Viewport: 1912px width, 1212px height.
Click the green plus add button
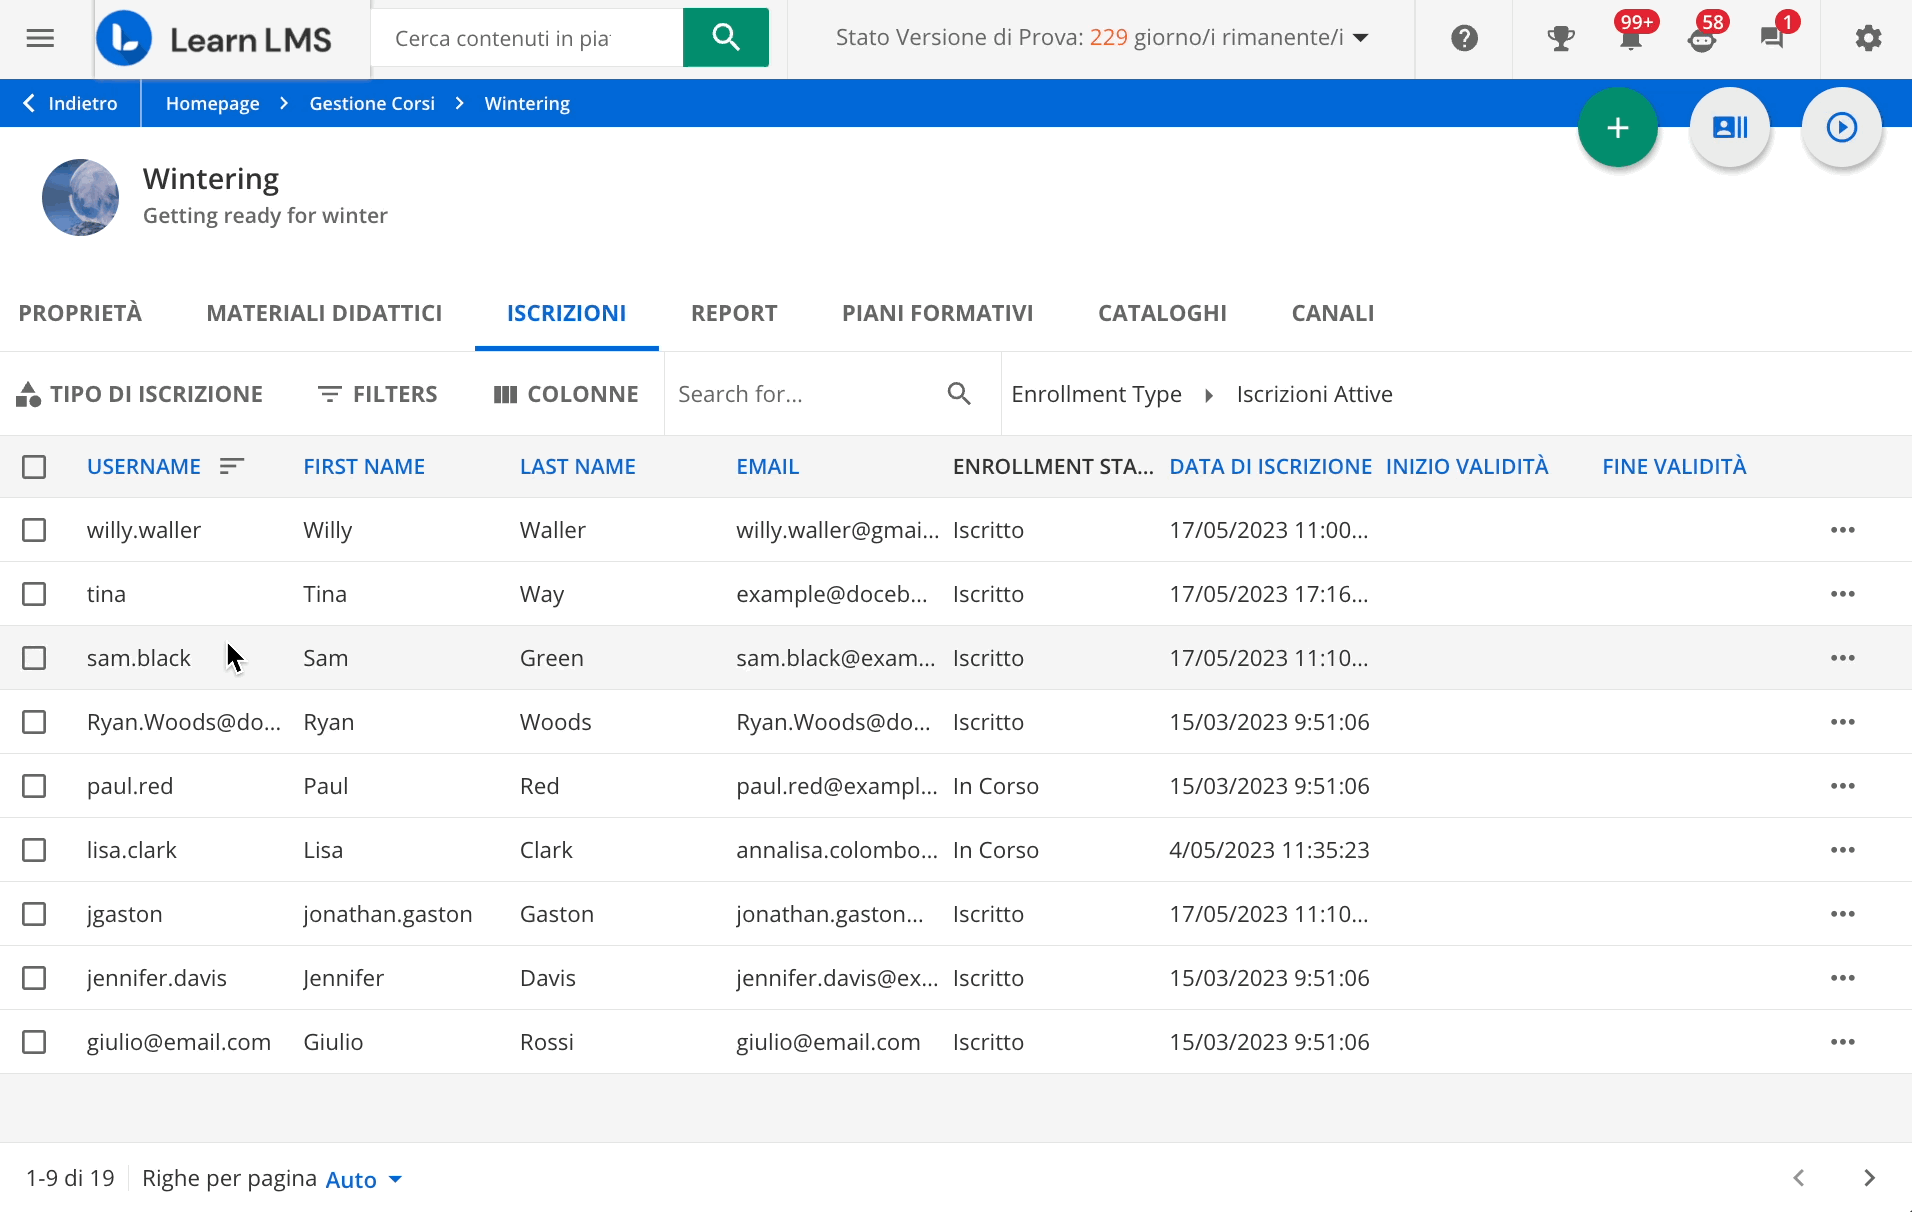point(1618,127)
